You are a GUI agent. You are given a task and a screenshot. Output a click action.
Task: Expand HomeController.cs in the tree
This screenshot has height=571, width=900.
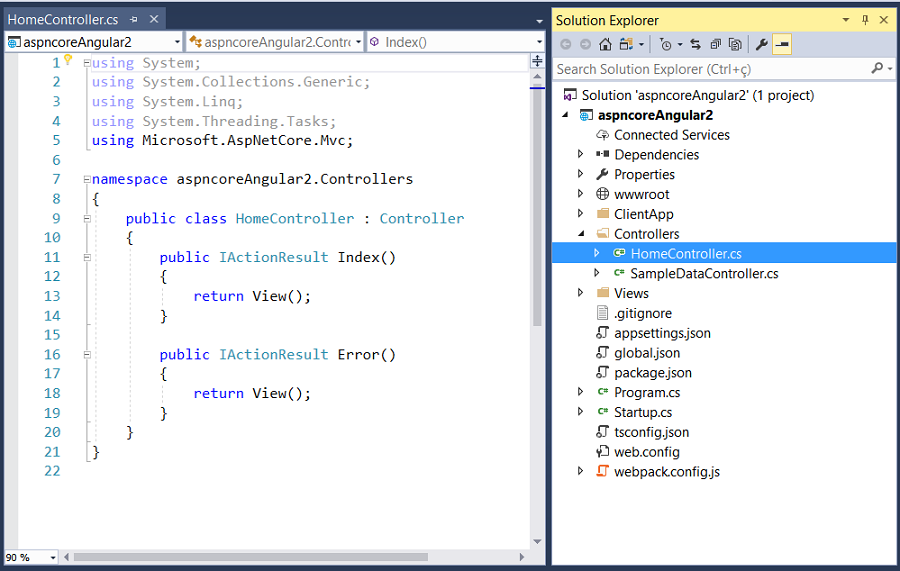596,253
